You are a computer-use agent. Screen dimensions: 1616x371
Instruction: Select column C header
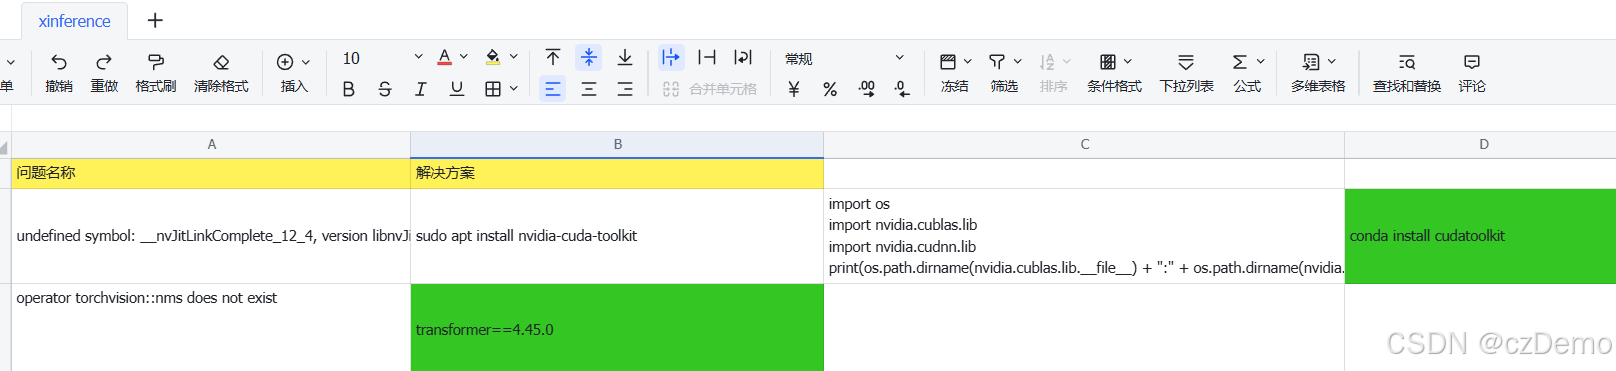click(1084, 144)
